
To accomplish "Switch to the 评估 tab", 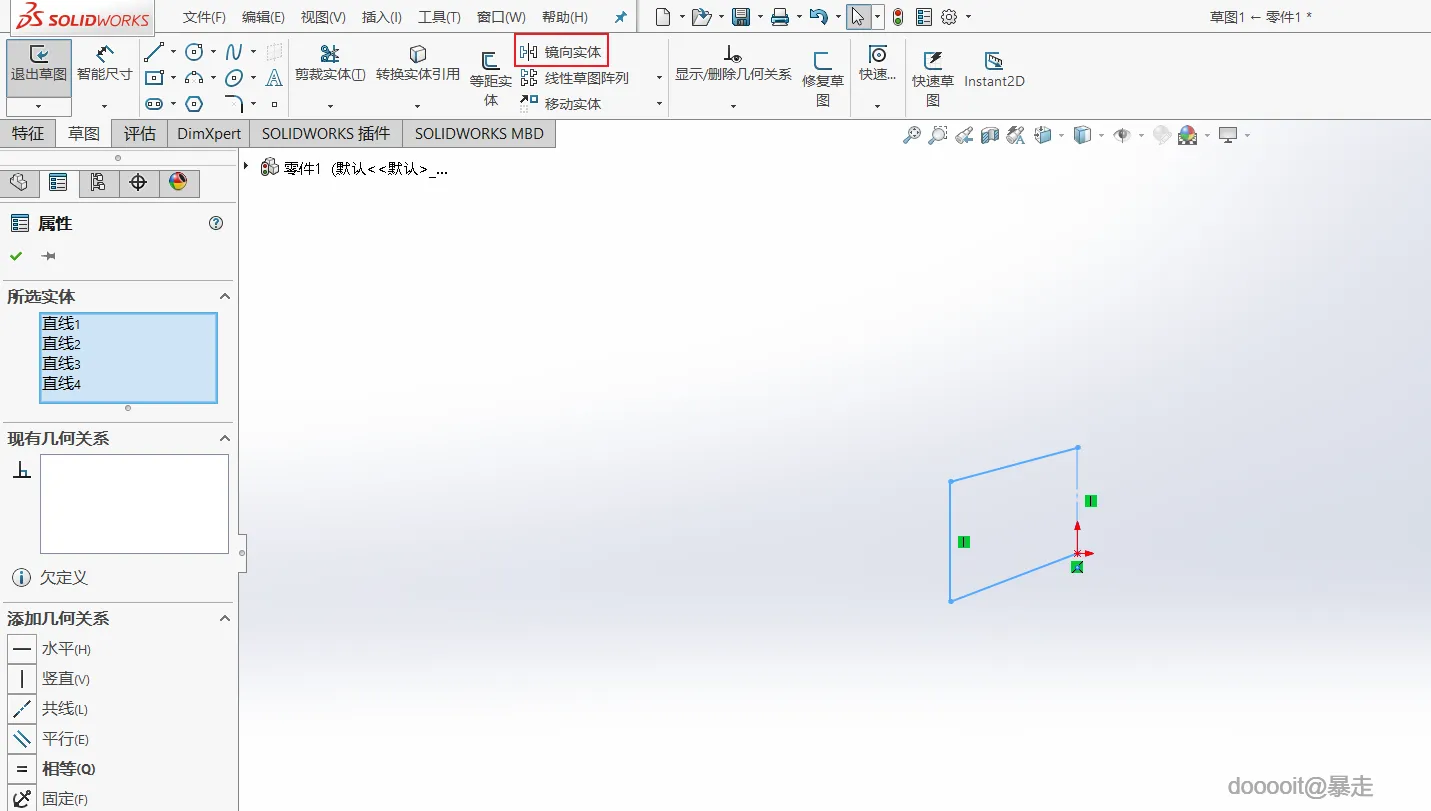I will (x=140, y=133).
